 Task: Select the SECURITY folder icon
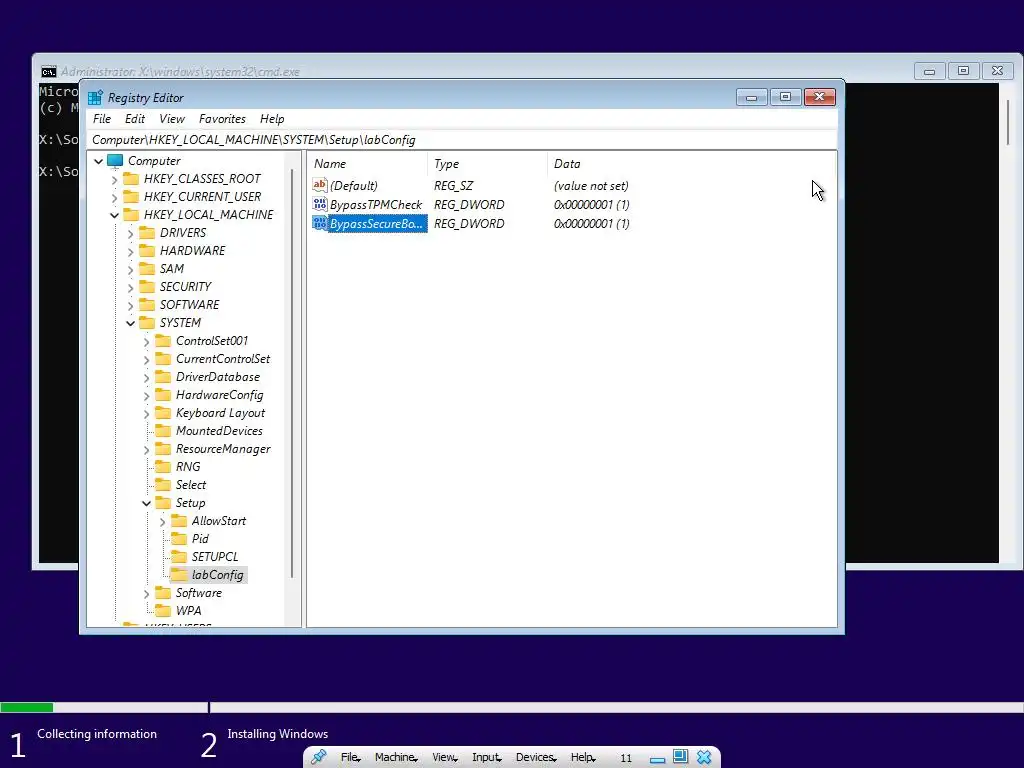coord(148,287)
